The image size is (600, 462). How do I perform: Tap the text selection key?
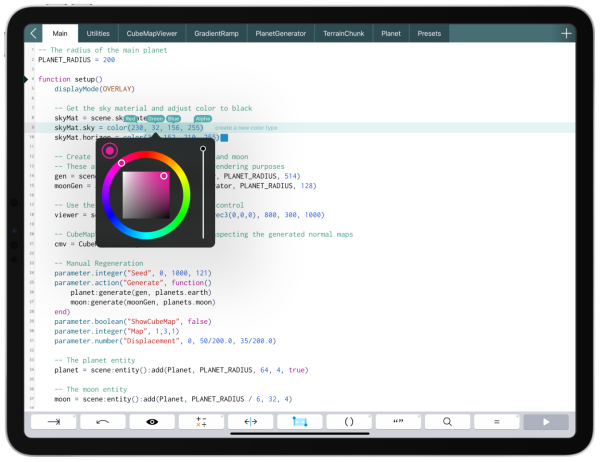point(300,422)
